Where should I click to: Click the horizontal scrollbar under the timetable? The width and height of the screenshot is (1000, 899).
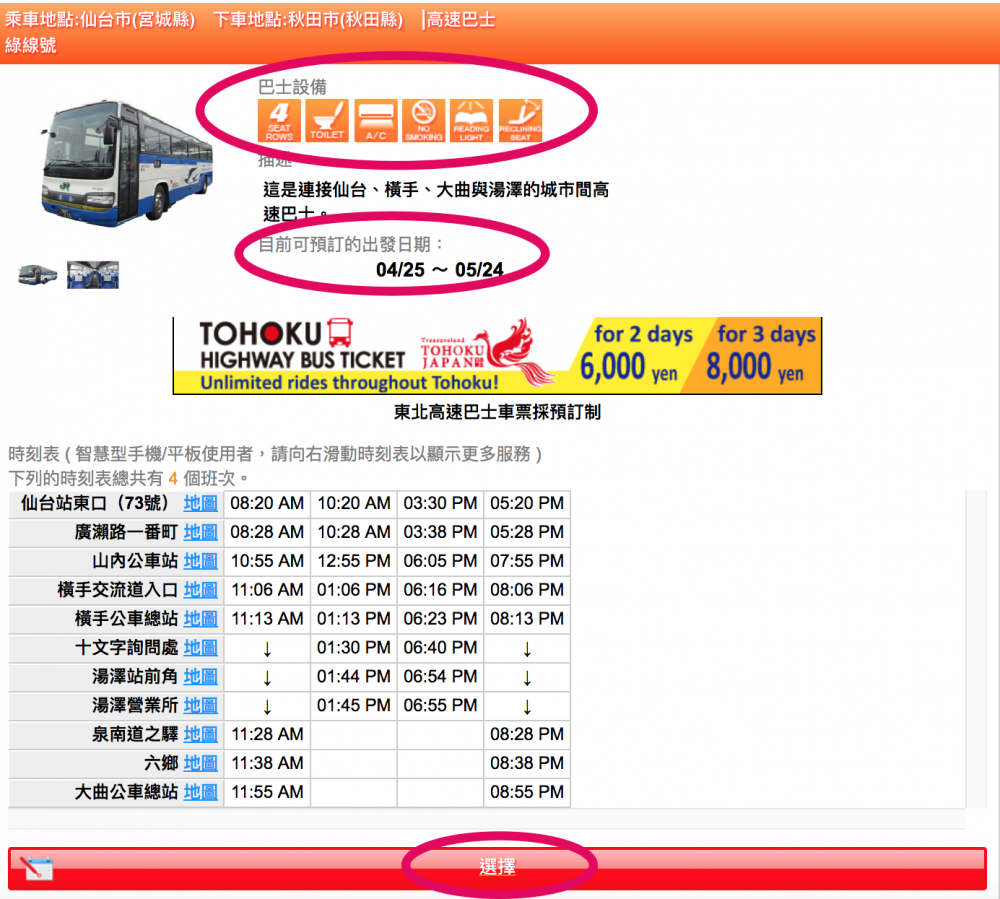pyautogui.click(x=487, y=818)
